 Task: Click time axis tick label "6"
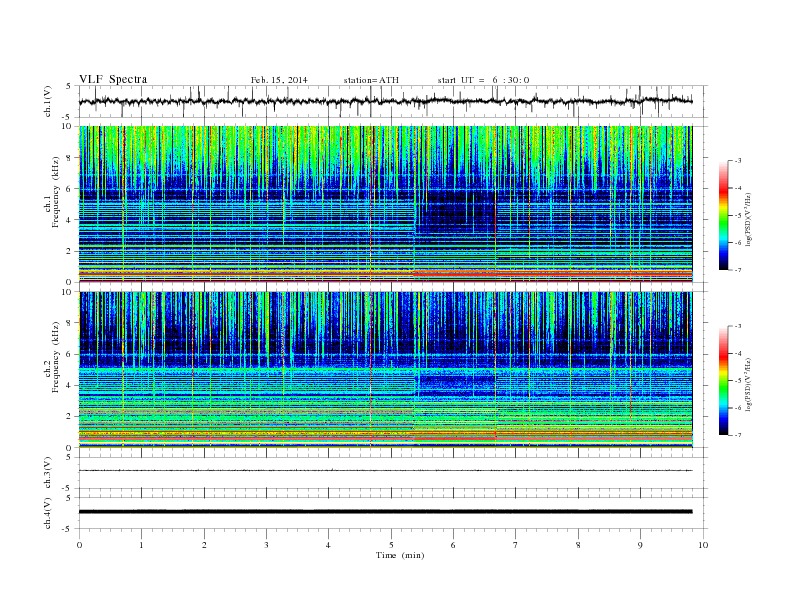pos(453,545)
